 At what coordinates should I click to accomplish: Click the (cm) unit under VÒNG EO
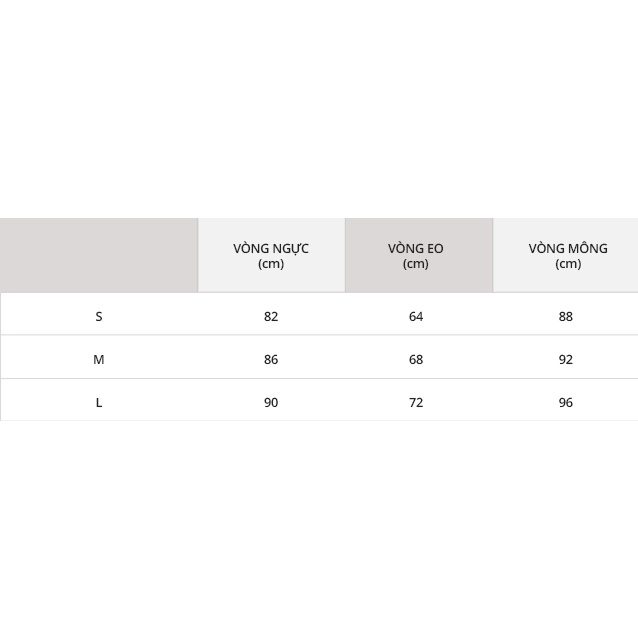[x=416, y=264]
